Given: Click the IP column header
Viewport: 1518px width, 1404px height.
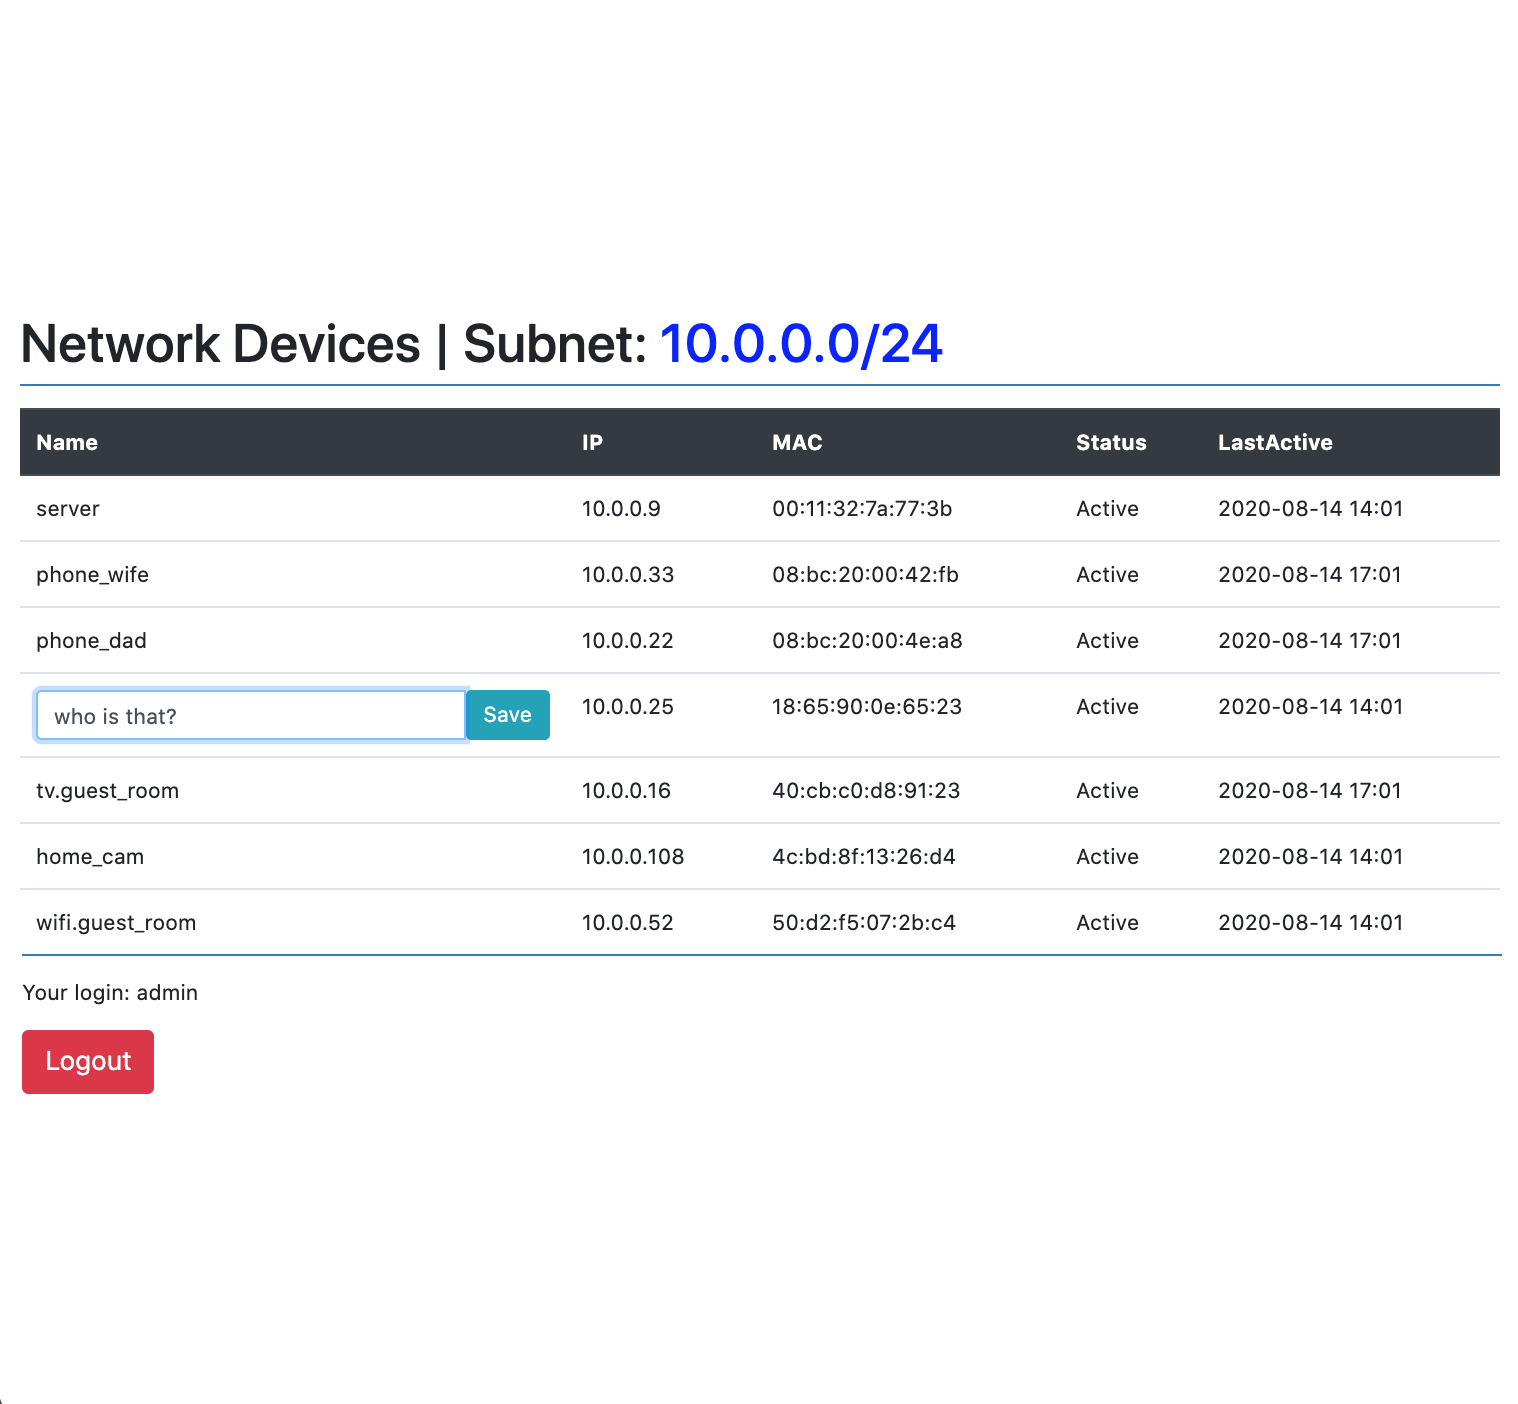Looking at the screenshot, I should [592, 442].
